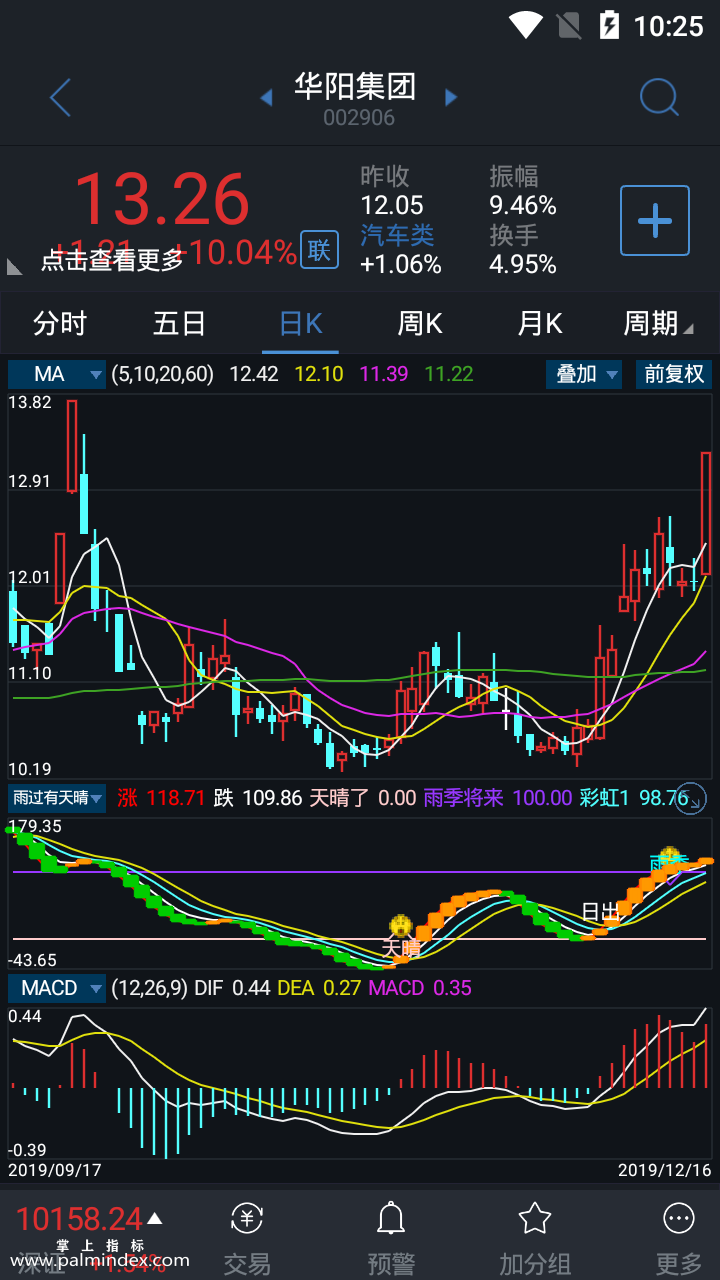Switch to previous stock arrow

tap(266, 97)
